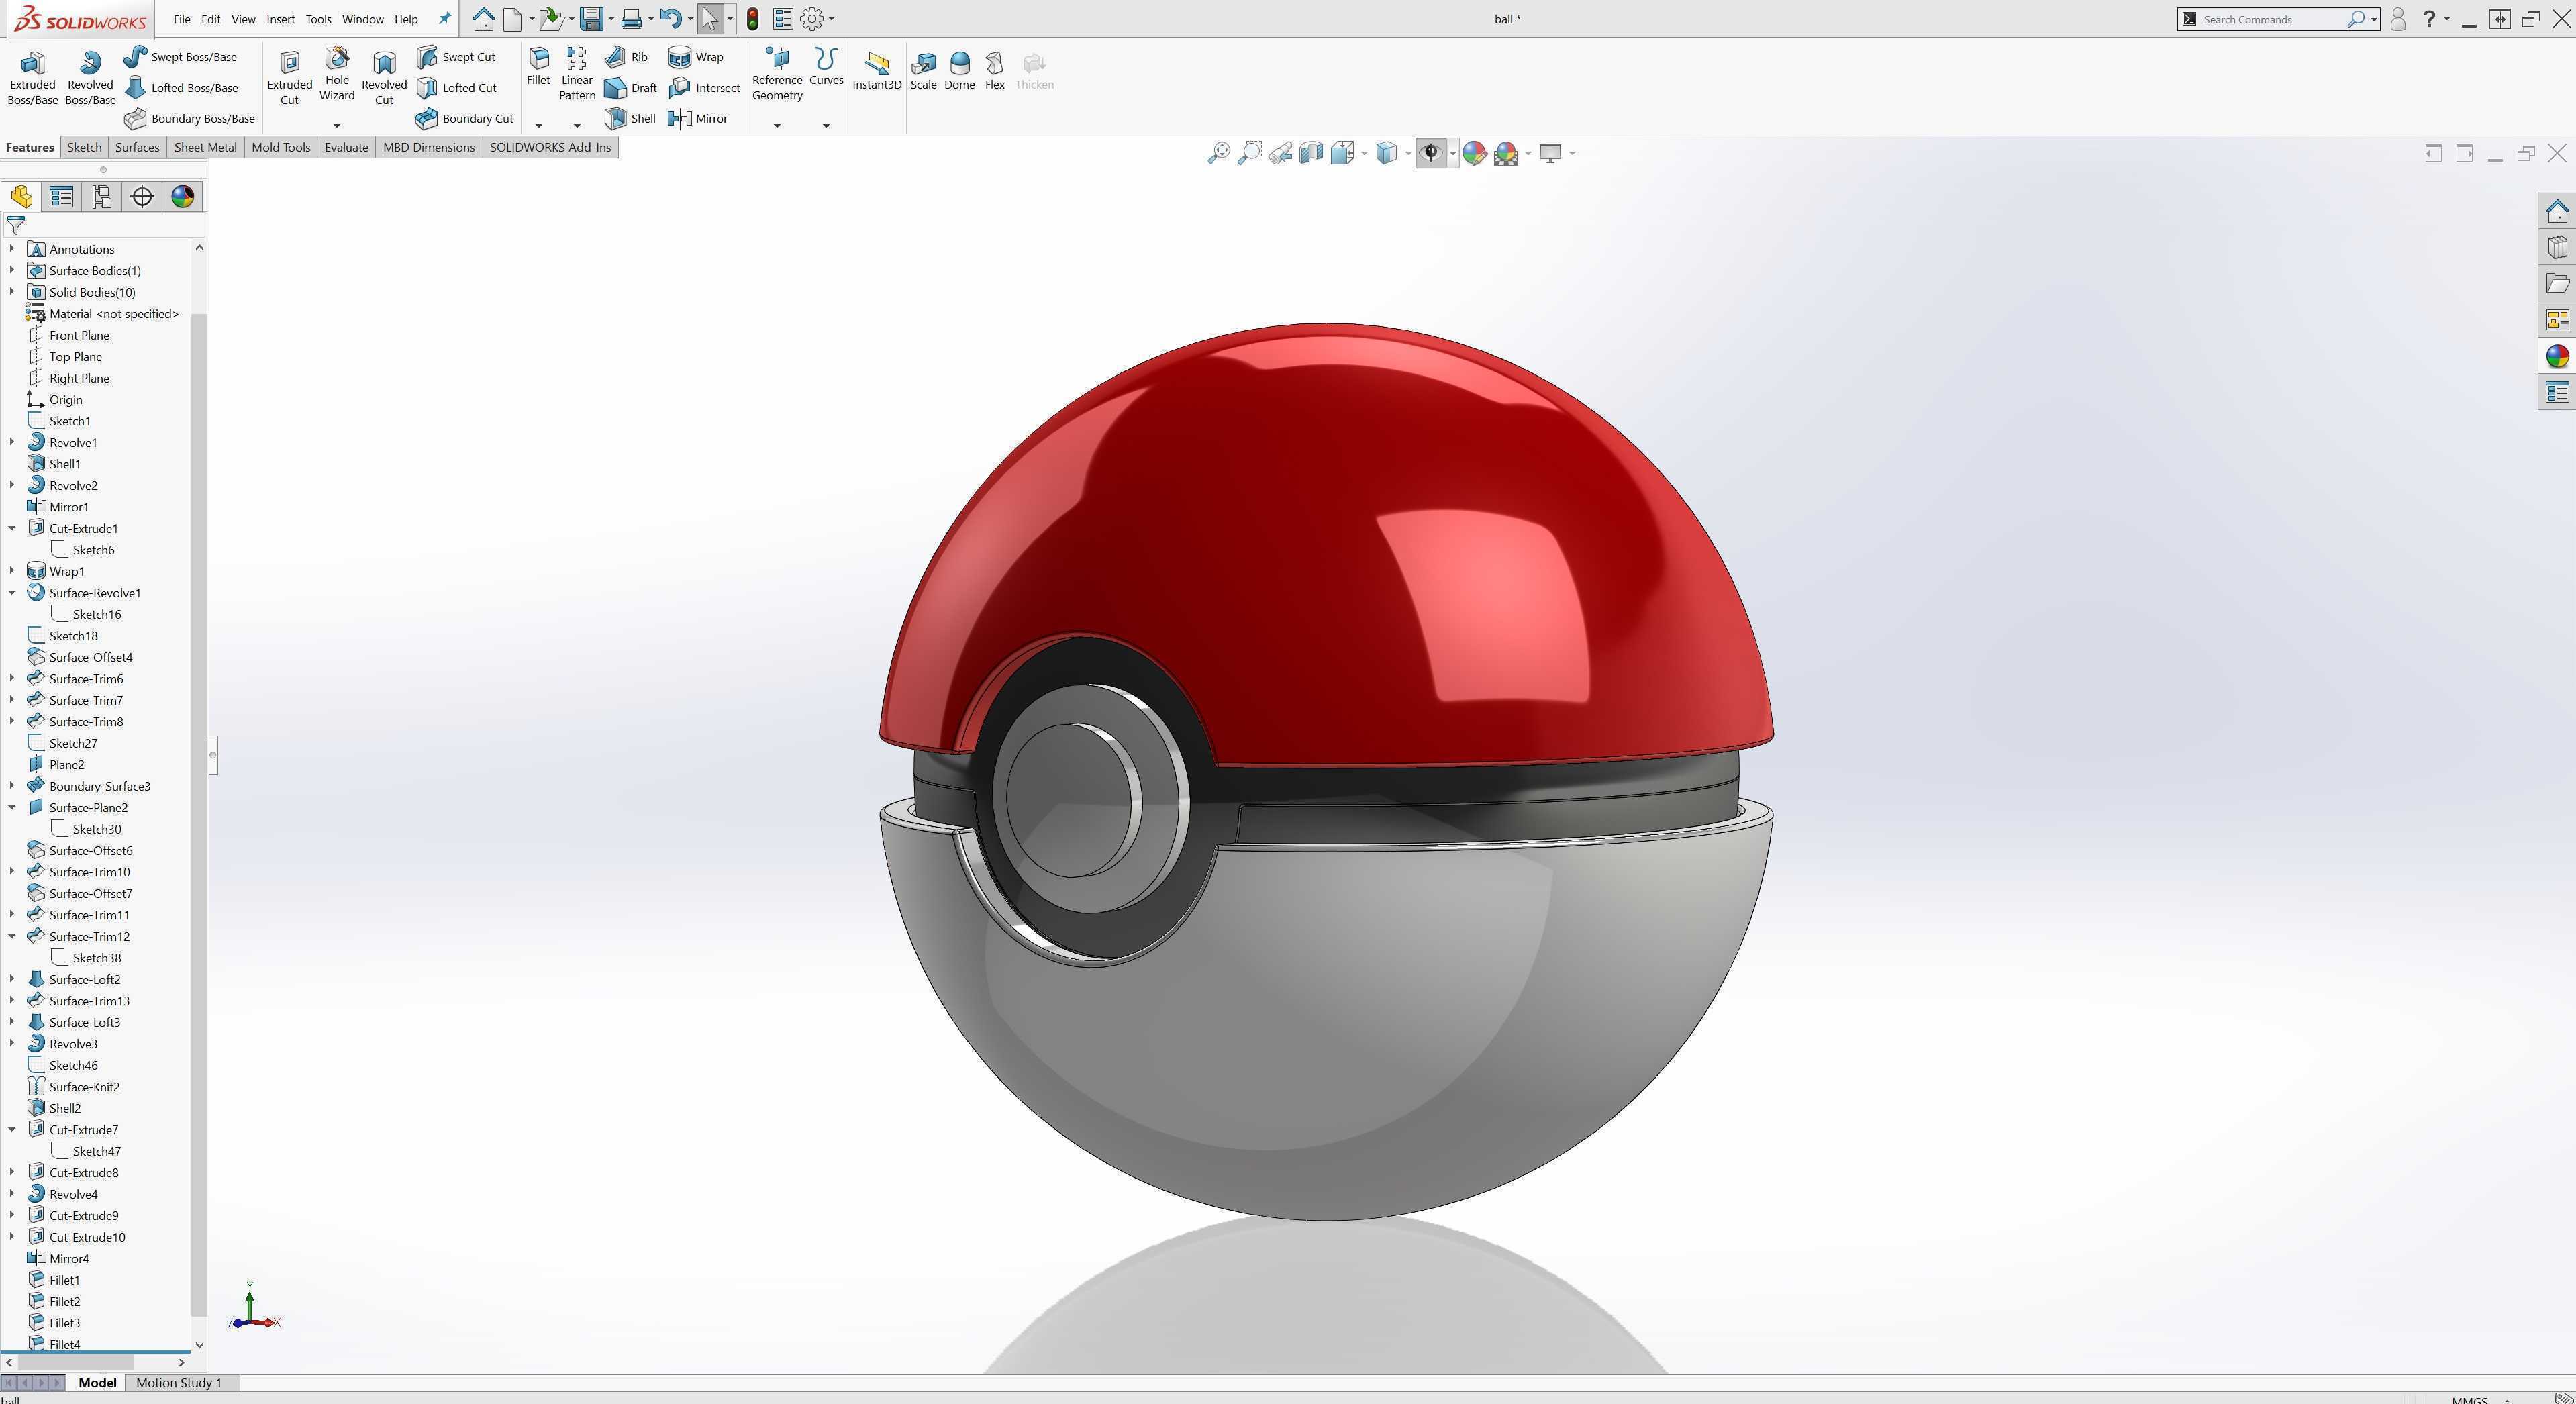Select Front Plane in the feature tree
Image resolution: width=2576 pixels, height=1404 pixels.
coord(79,335)
